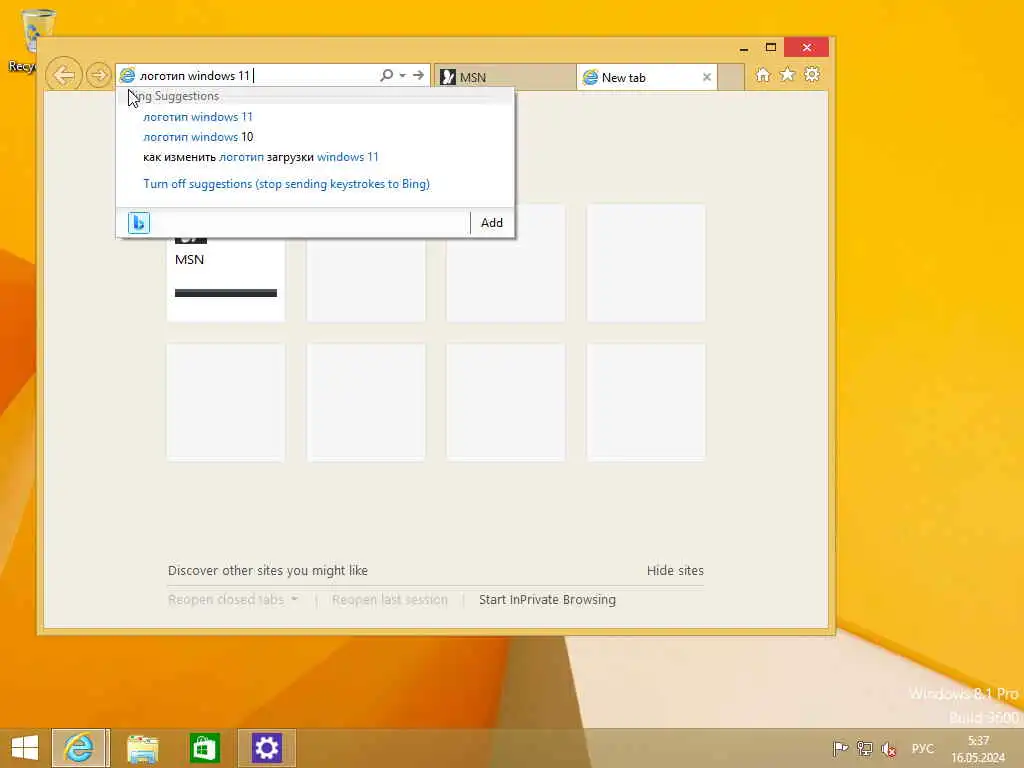Open Favorites star icon
Viewport: 1024px width, 768px height.
788,74
